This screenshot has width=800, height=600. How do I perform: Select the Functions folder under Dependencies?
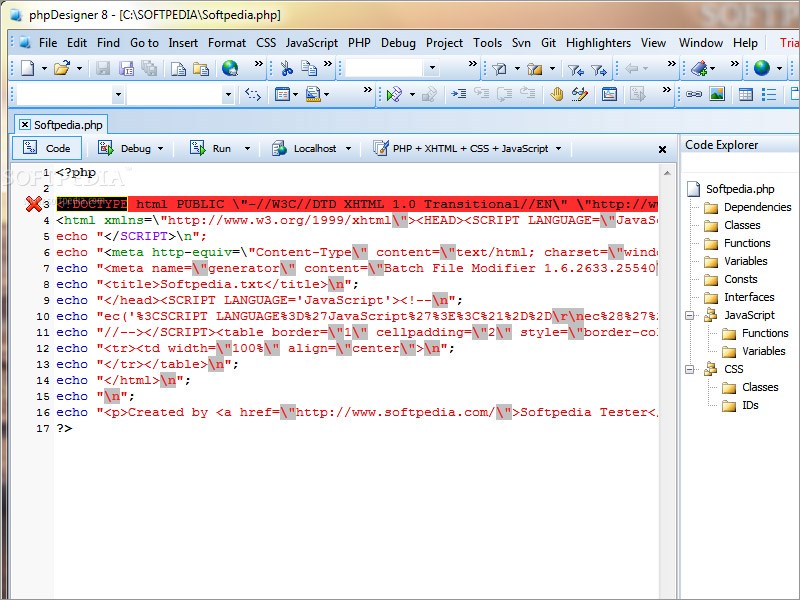(x=746, y=243)
